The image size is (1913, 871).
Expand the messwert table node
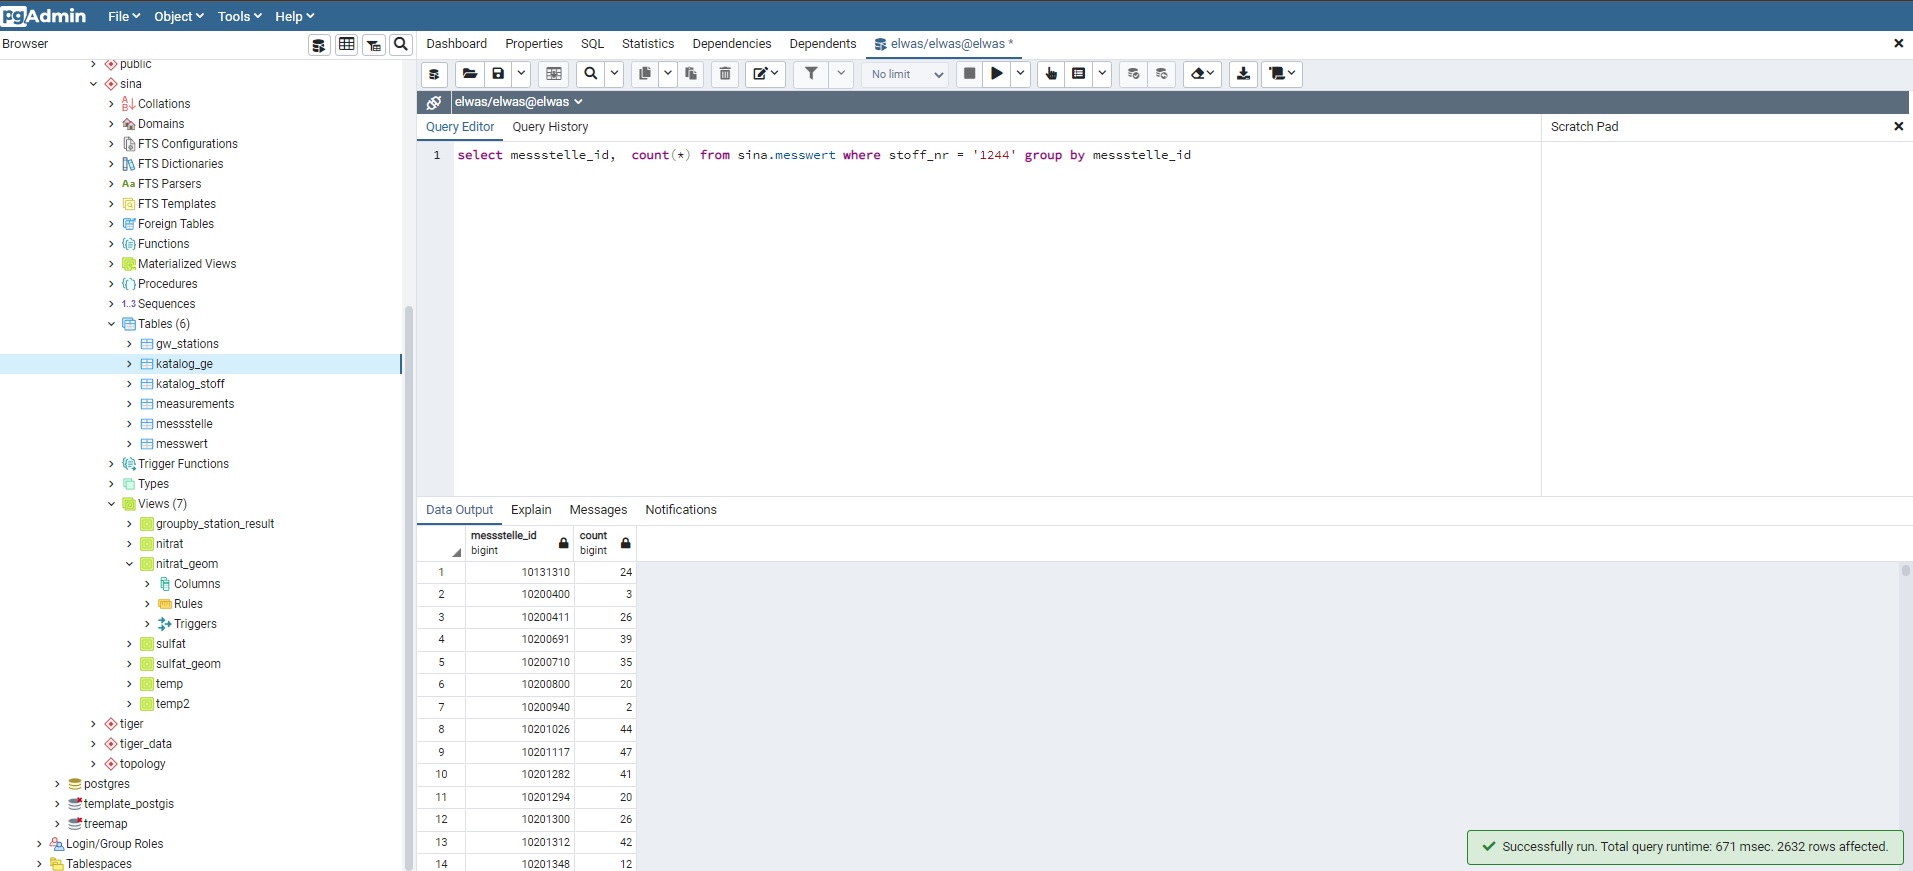[129, 444]
